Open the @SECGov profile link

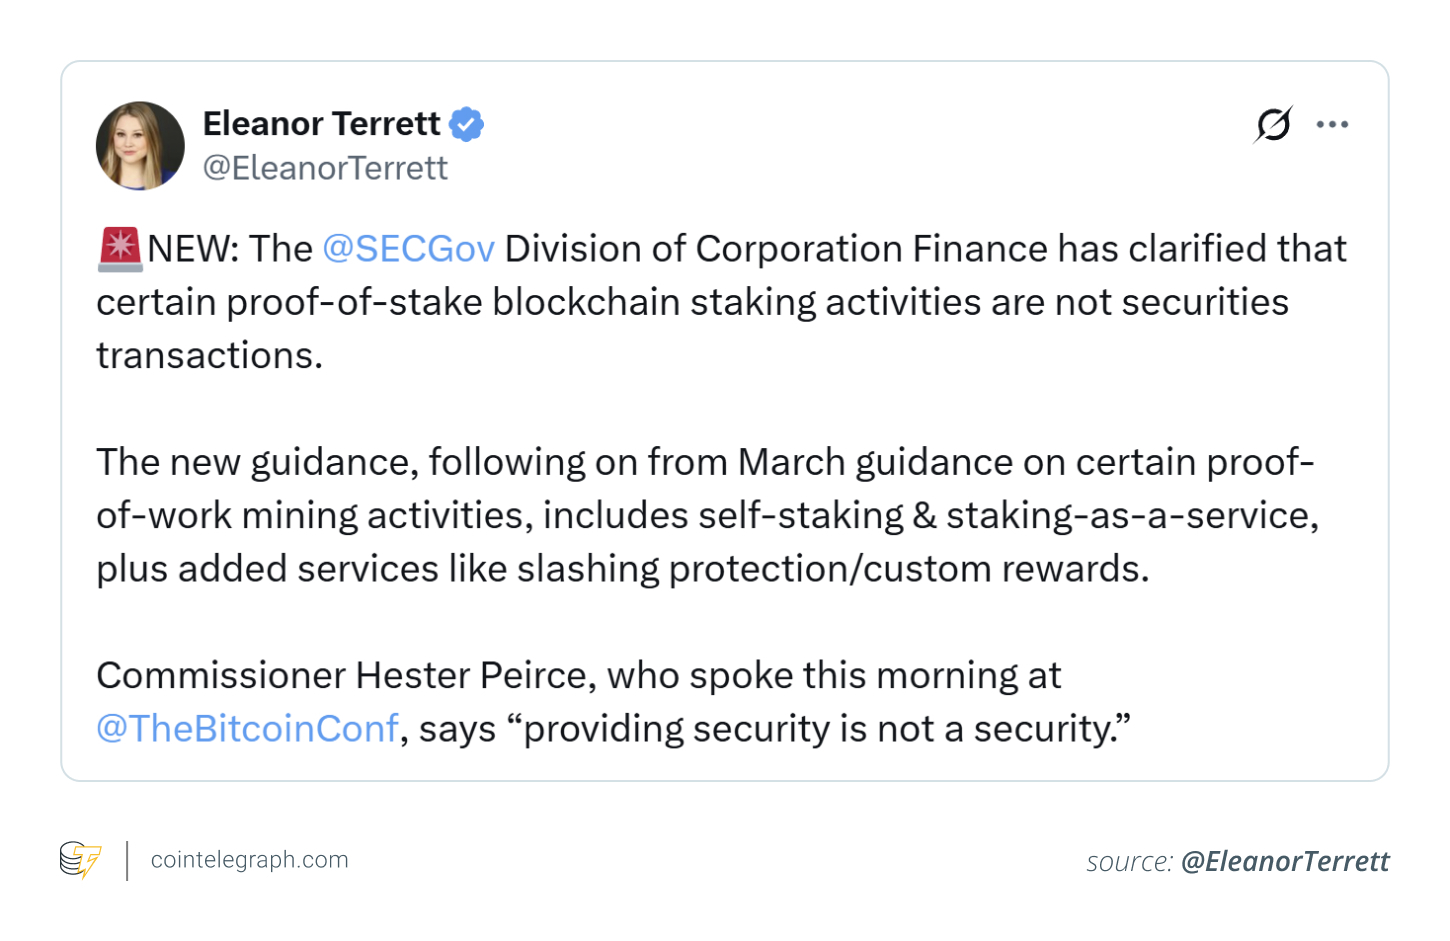pyautogui.click(x=409, y=248)
